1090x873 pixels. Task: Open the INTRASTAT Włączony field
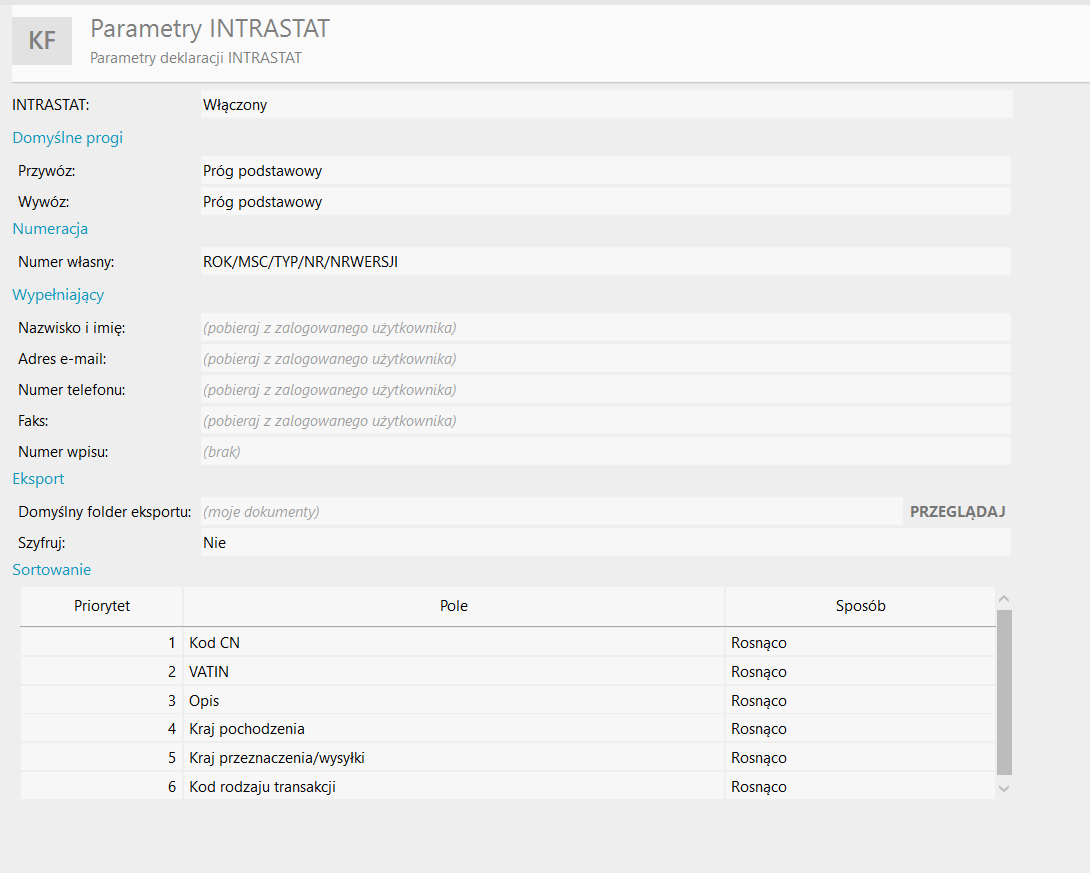pos(606,104)
